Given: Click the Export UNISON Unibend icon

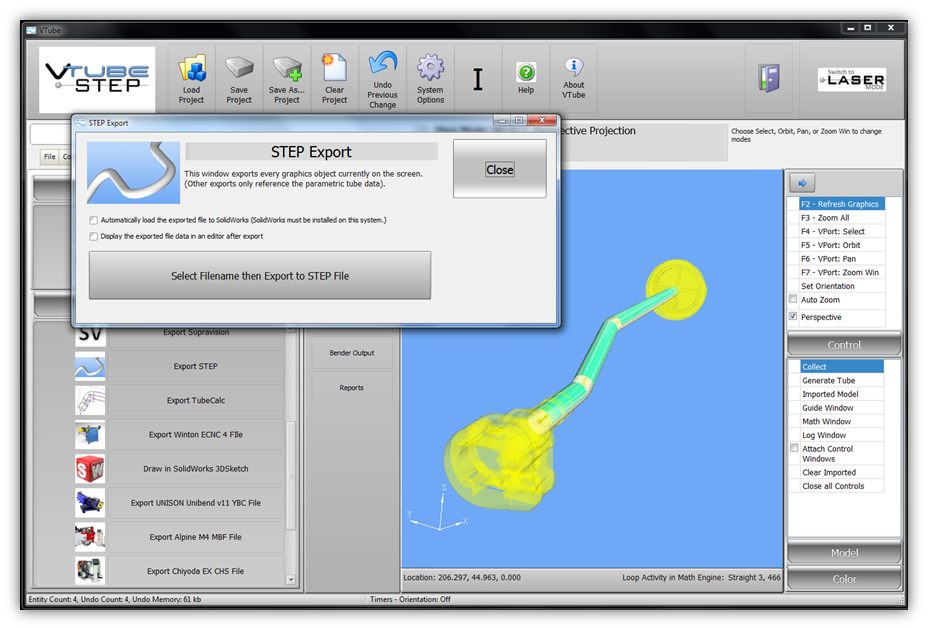Looking at the screenshot, I should [90, 503].
